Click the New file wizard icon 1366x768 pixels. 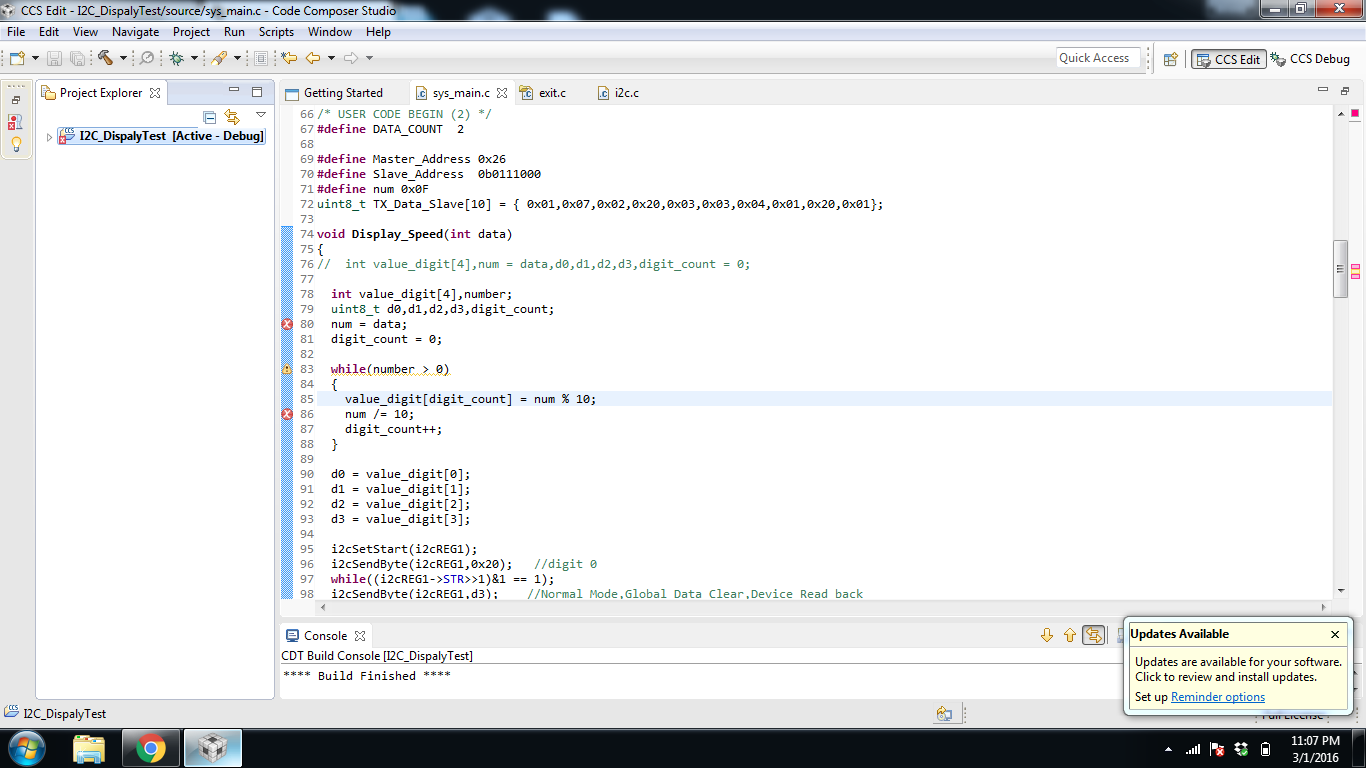[17, 58]
